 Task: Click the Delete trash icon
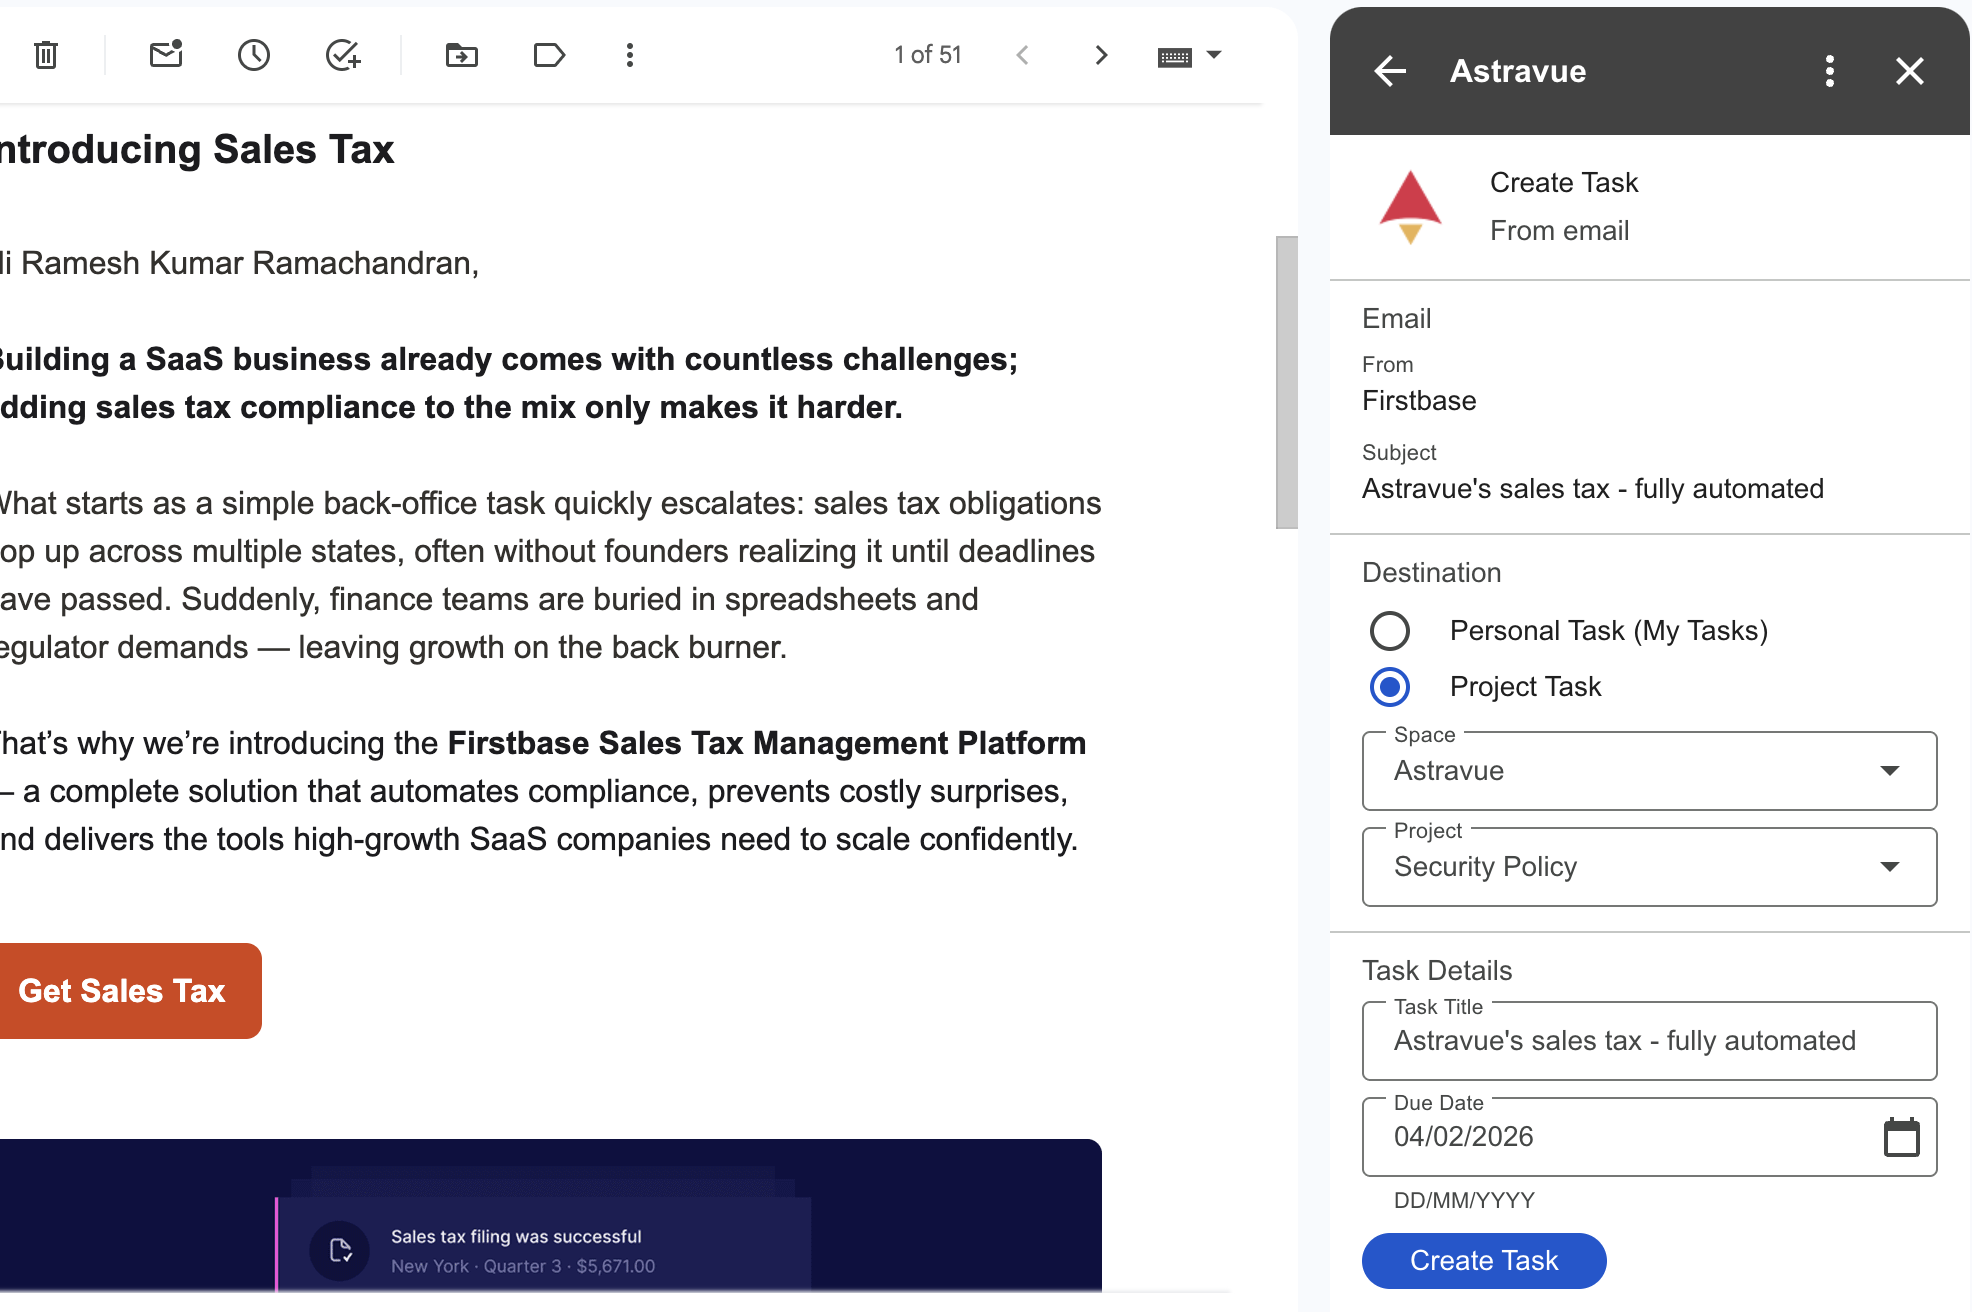(x=46, y=55)
